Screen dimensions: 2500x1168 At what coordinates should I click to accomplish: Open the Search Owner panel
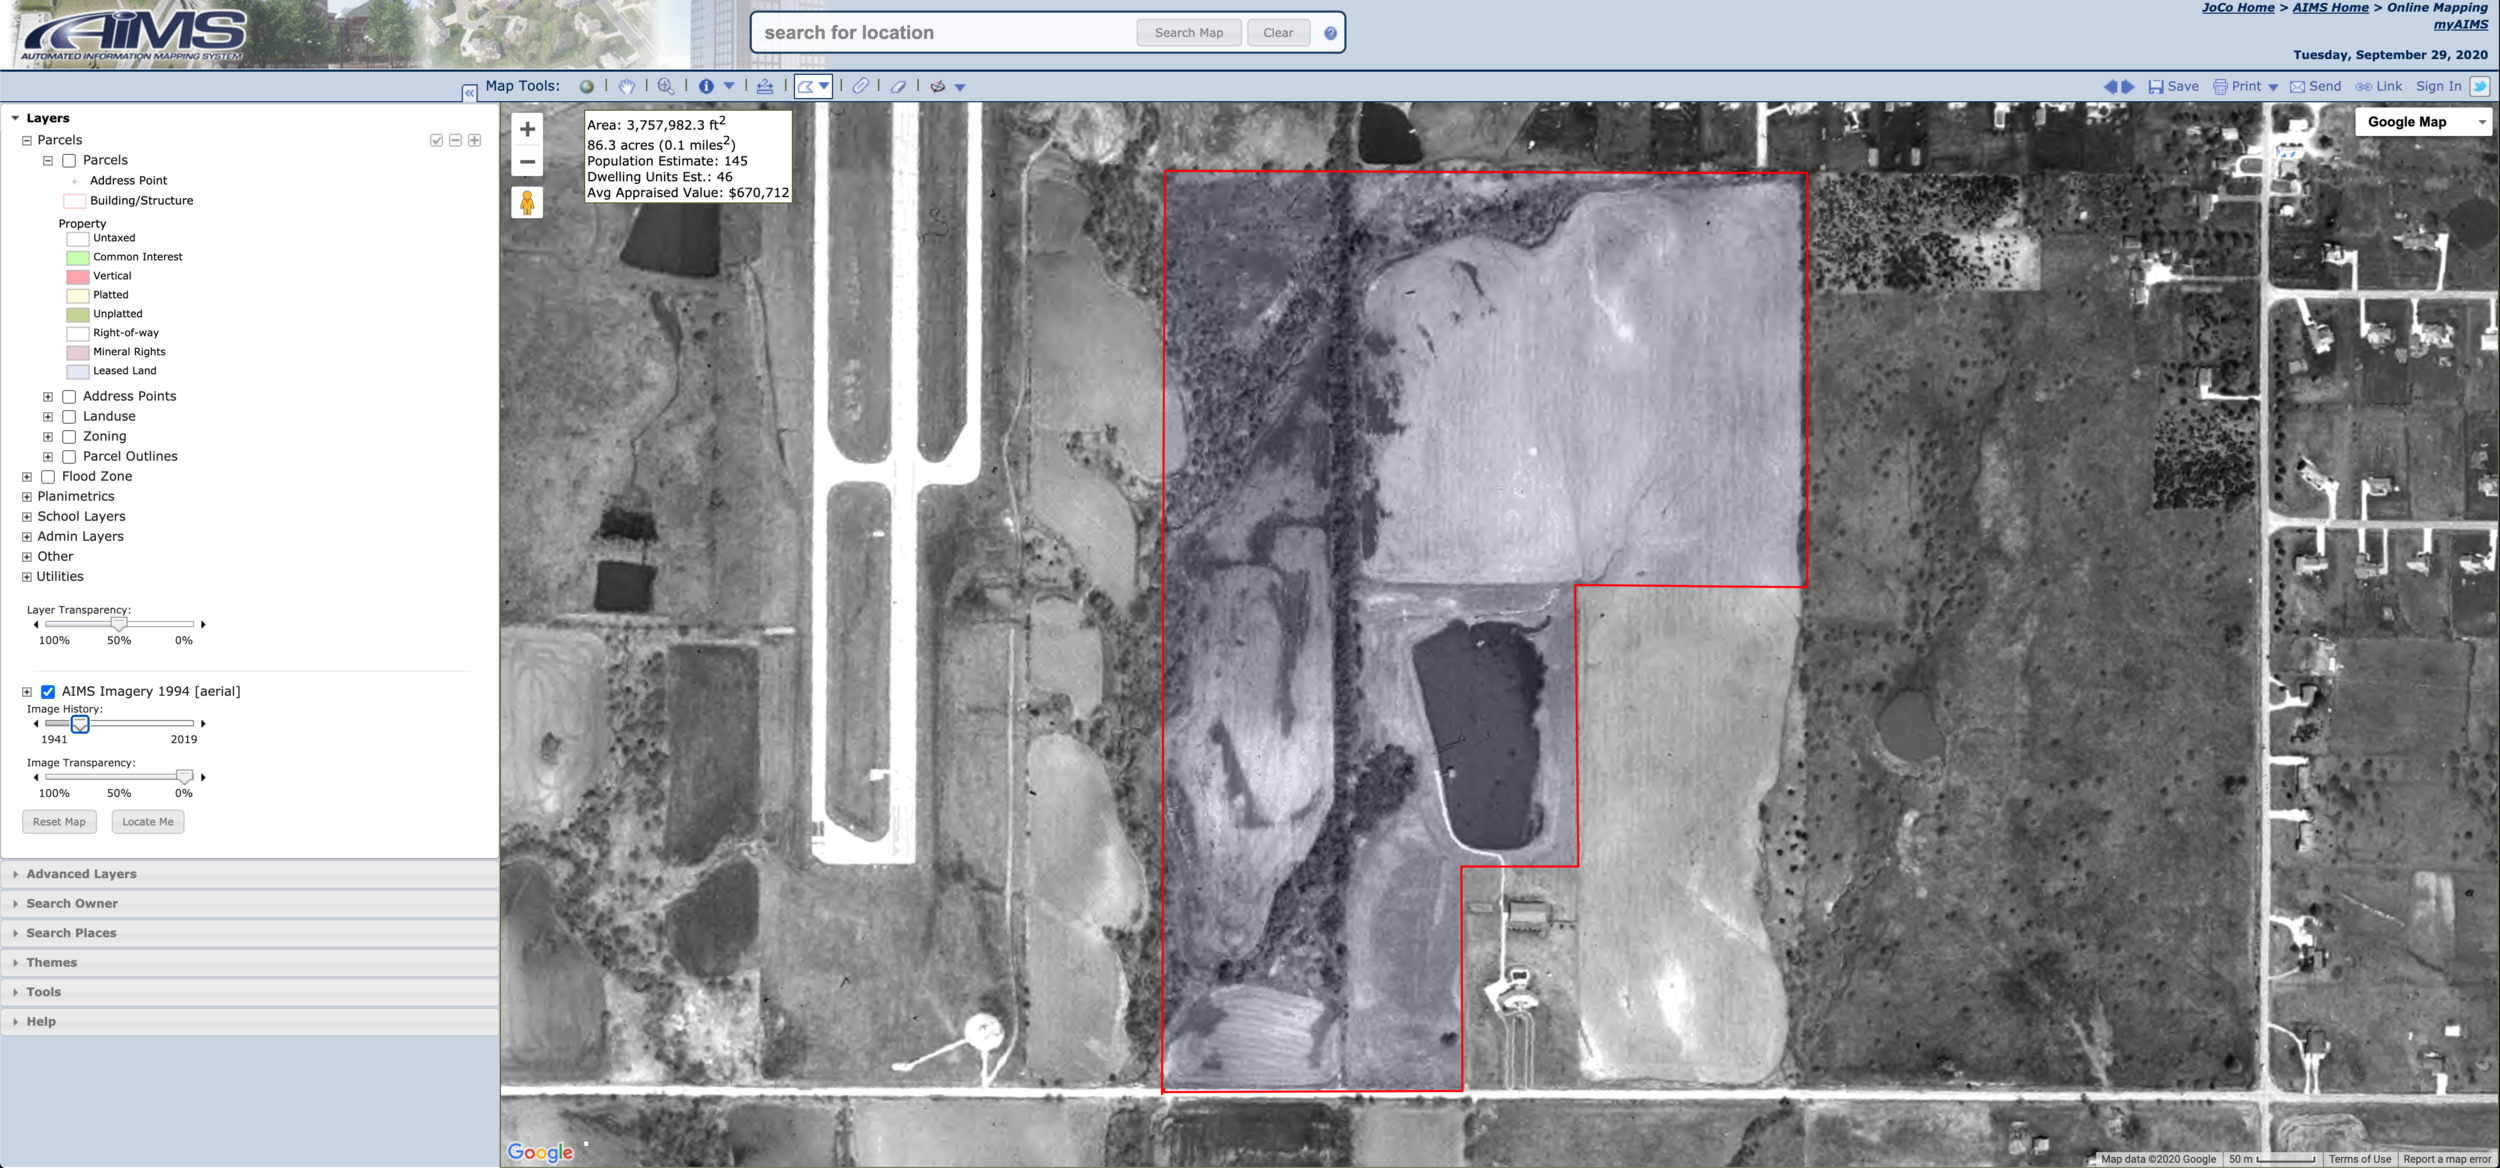point(72,903)
